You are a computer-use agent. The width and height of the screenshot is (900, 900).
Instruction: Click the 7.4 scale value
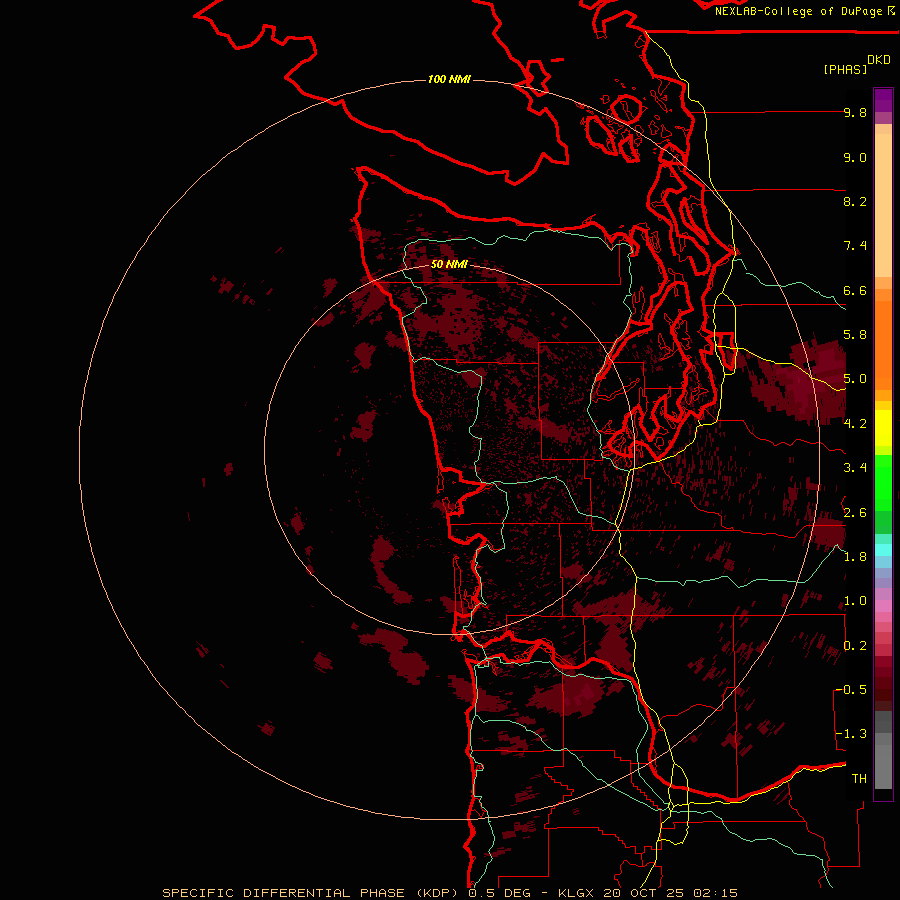point(855,246)
